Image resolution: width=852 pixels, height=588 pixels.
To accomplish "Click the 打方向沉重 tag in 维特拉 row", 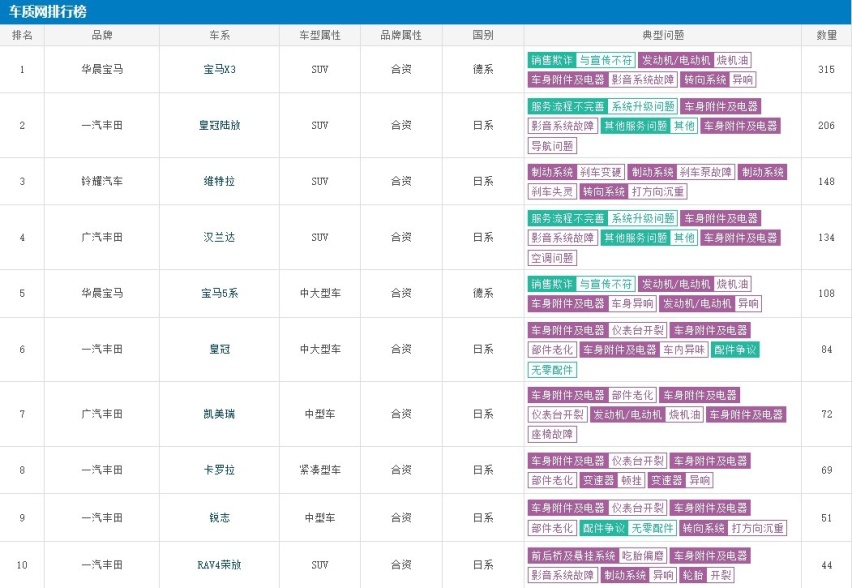I will (x=657, y=191).
